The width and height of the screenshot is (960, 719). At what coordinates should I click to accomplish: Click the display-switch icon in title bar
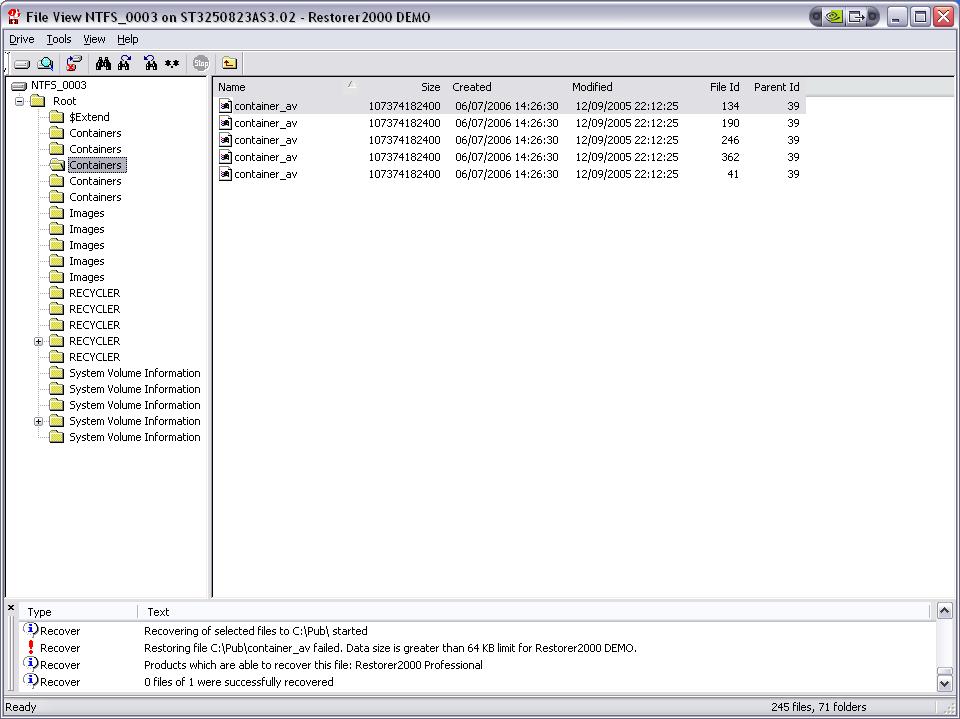point(856,17)
